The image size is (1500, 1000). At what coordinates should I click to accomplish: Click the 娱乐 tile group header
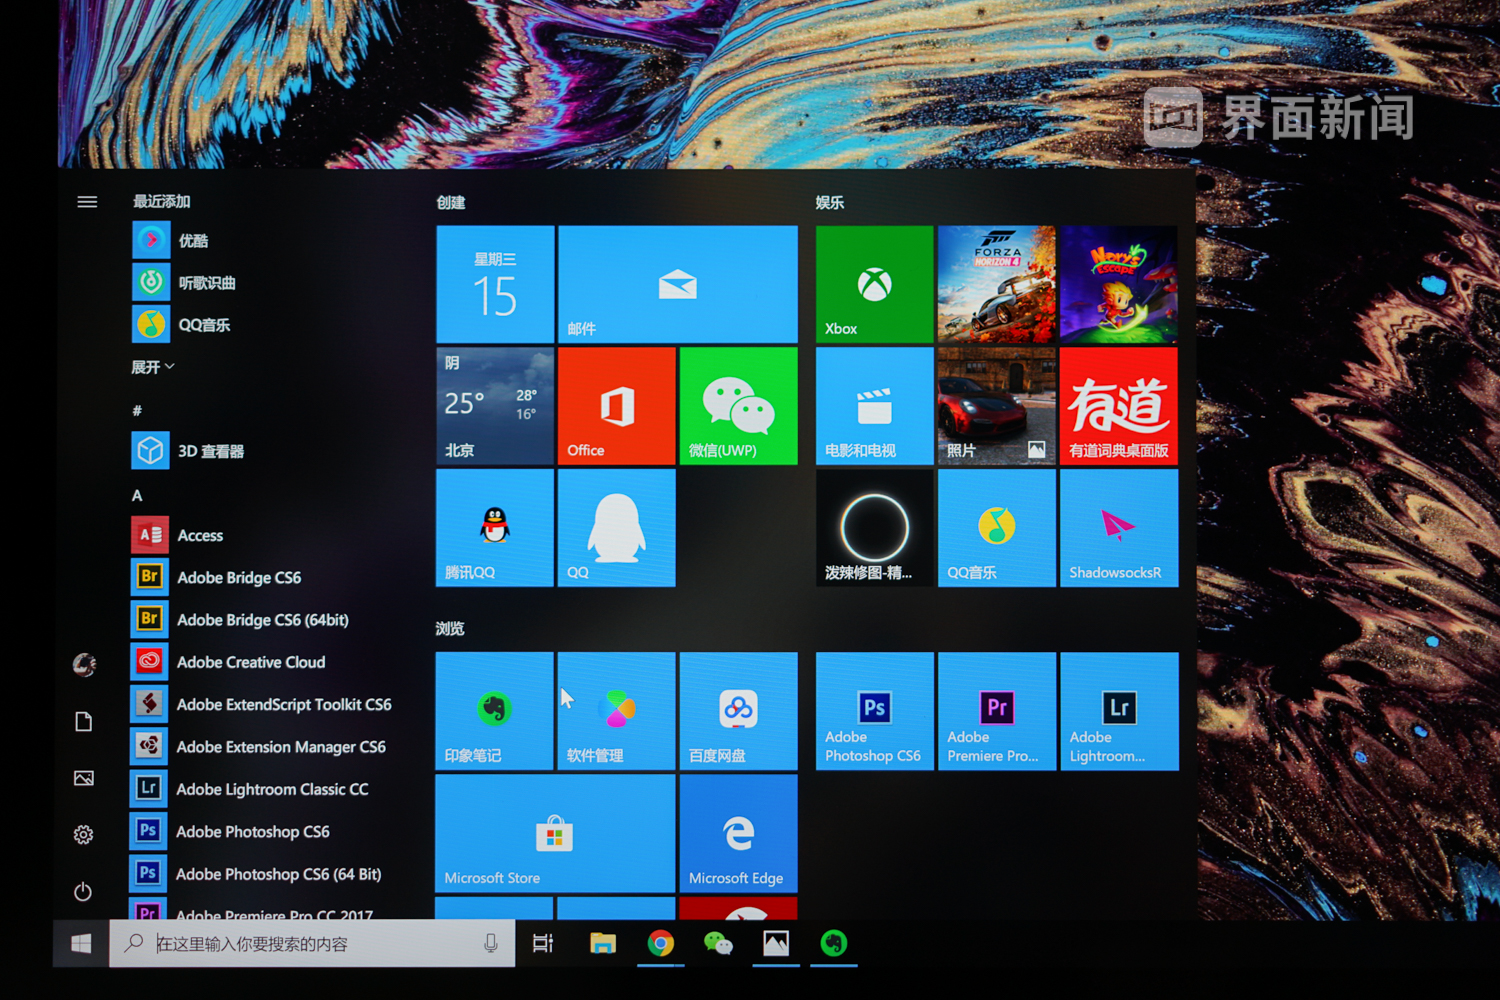(x=830, y=202)
